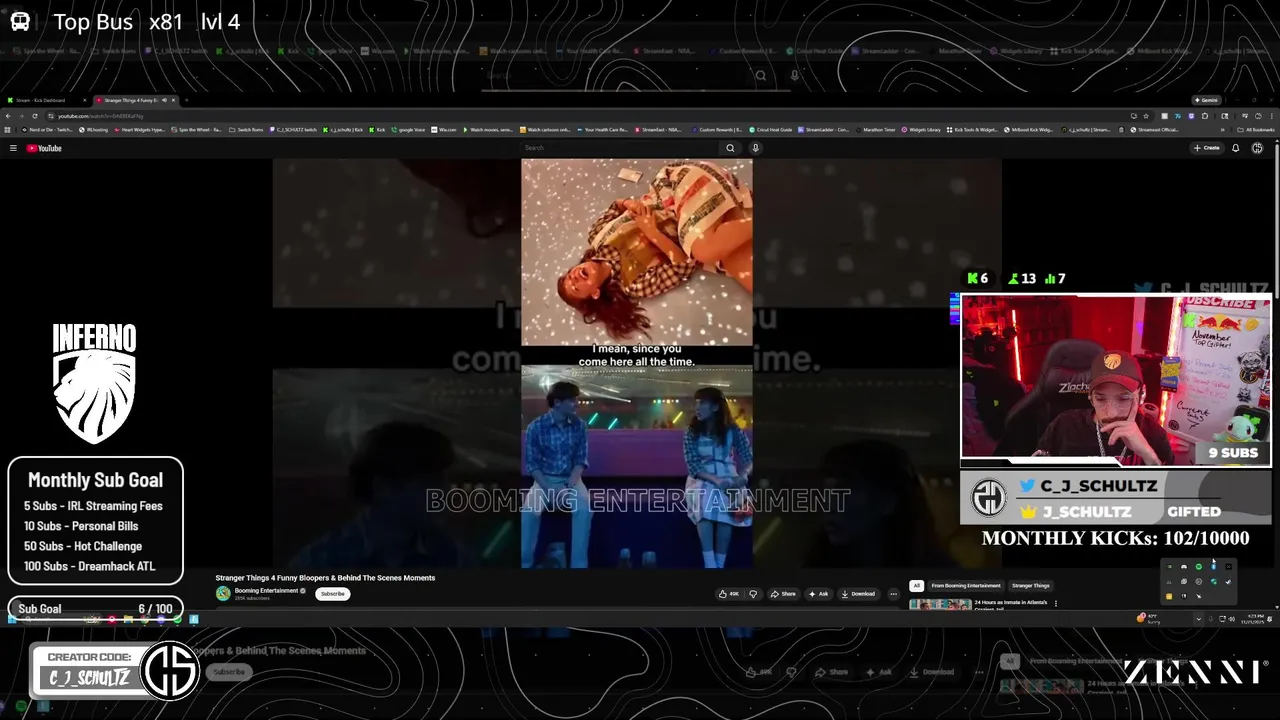Viewport: 1280px width, 720px height.
Task: Click the Ask button under the video
Action: (818, 593)
